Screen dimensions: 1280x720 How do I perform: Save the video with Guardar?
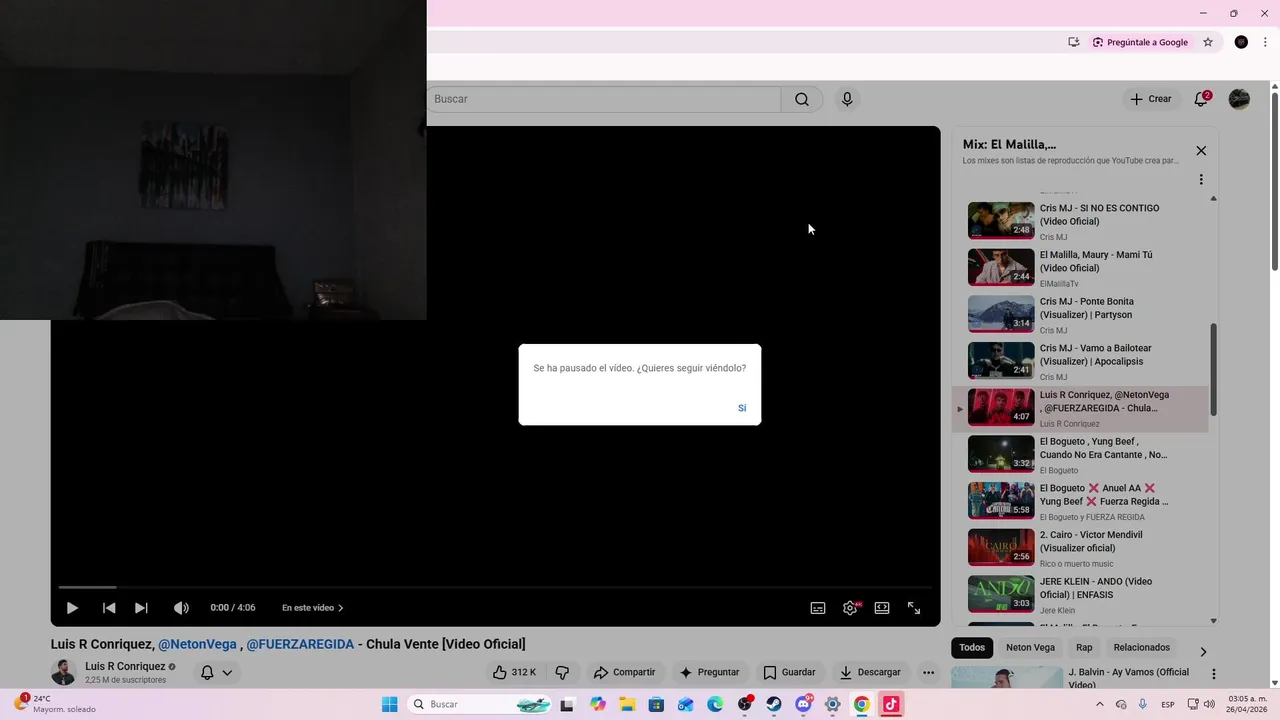pyautogui.click(x=789, y=673)
